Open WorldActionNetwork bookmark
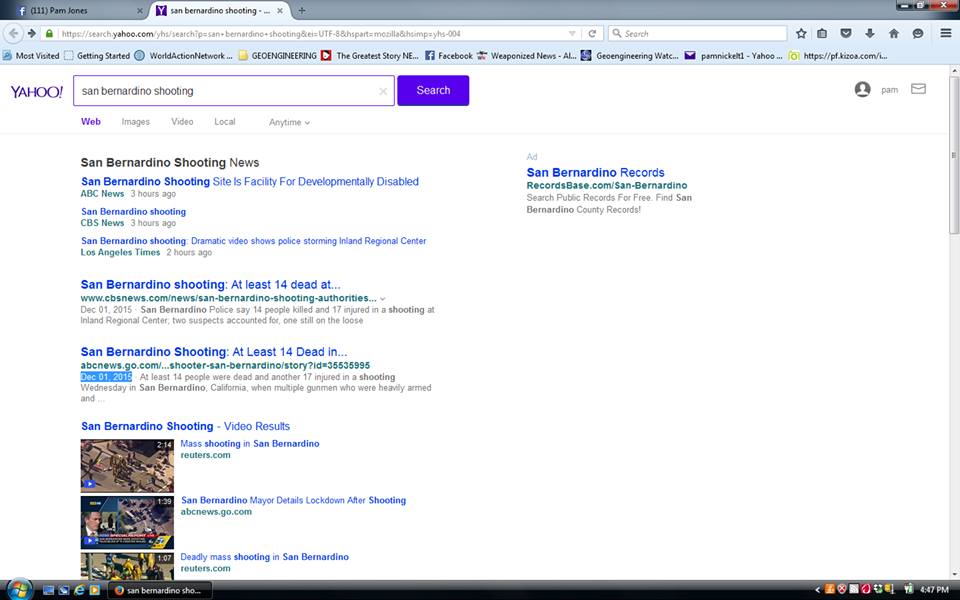Image resolution: width=960 pixels, height=600 pixels. coord(183,56)
